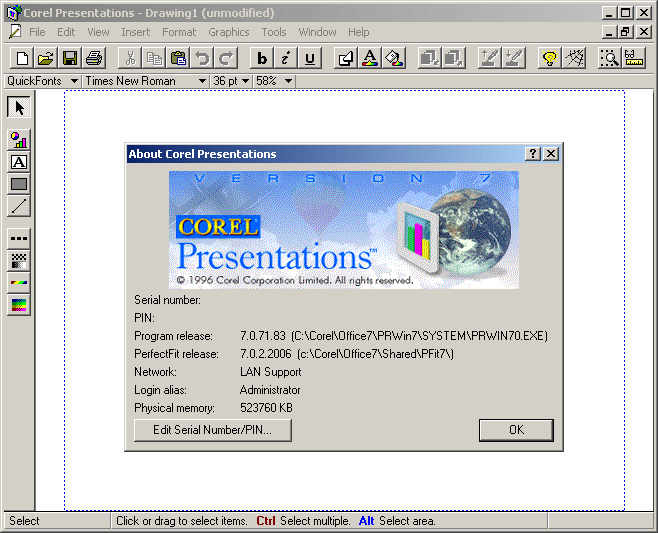The width and height of the screenshot is (658, 533).
Task: Choose the chart tool in the left toolbar
Action: point(19,139)
